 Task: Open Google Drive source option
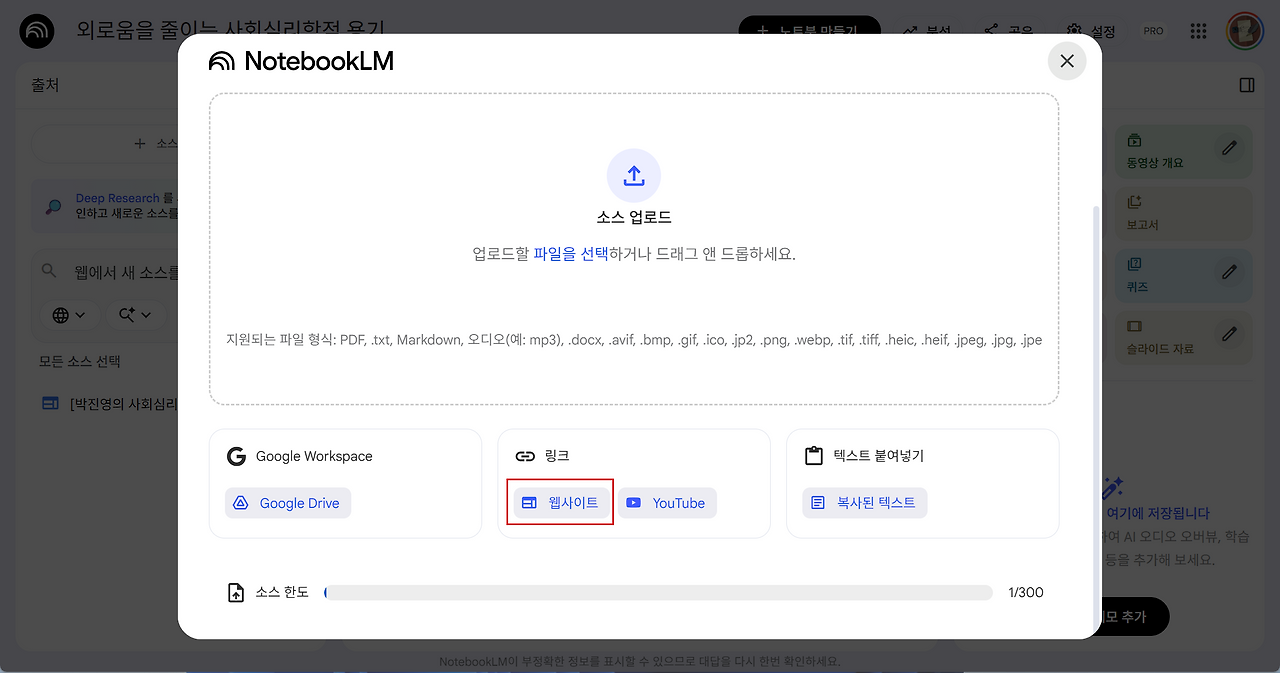coord(288,503)
